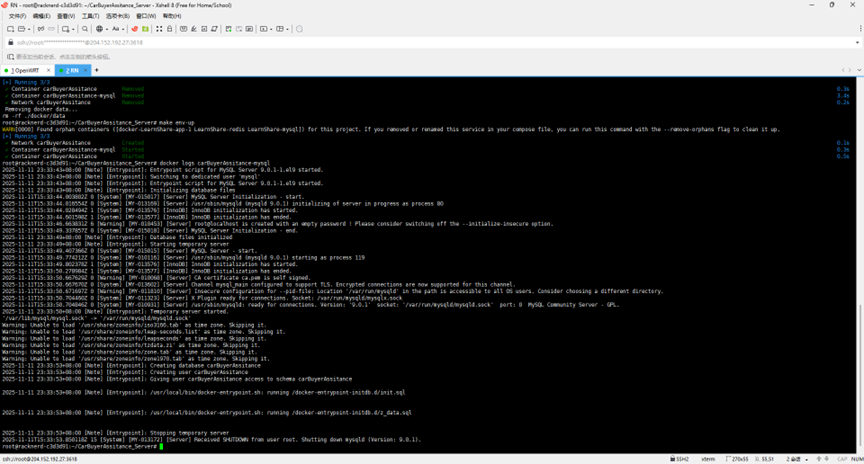Screen dimensions: 864x464
Task: Click the New Session toolbar icon
Action: 10,29
